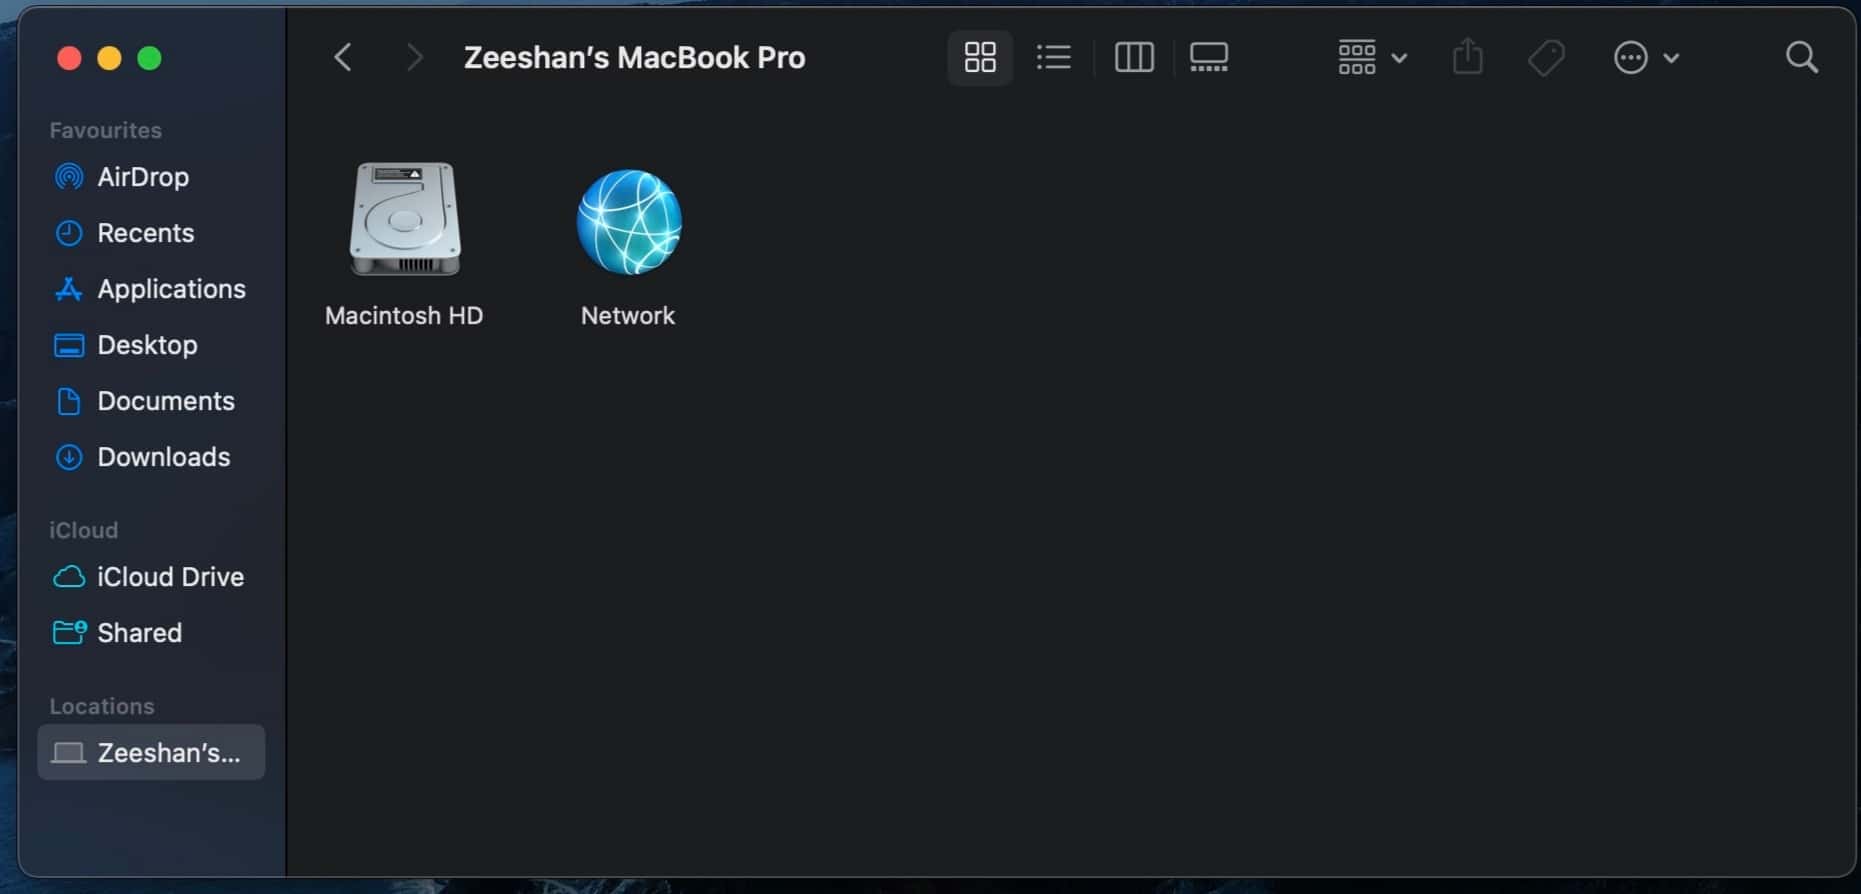Open Applications in the sidebar
Screen dimensions: 1861x894
(x=151, y=289)
